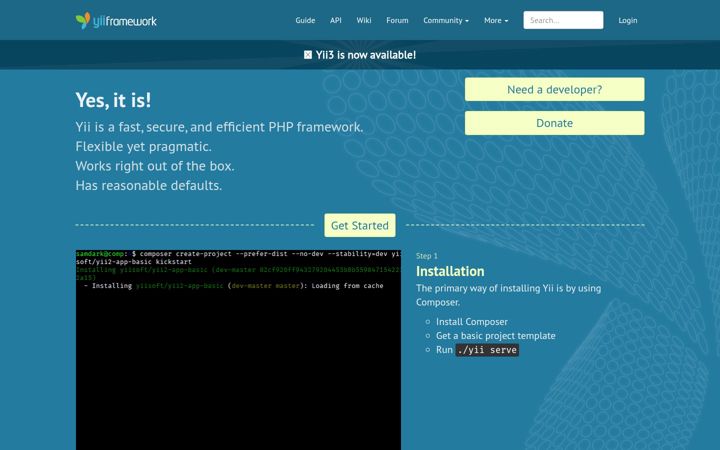Click the terminal installation demo

pyautogui.click(x=238, y=350)
